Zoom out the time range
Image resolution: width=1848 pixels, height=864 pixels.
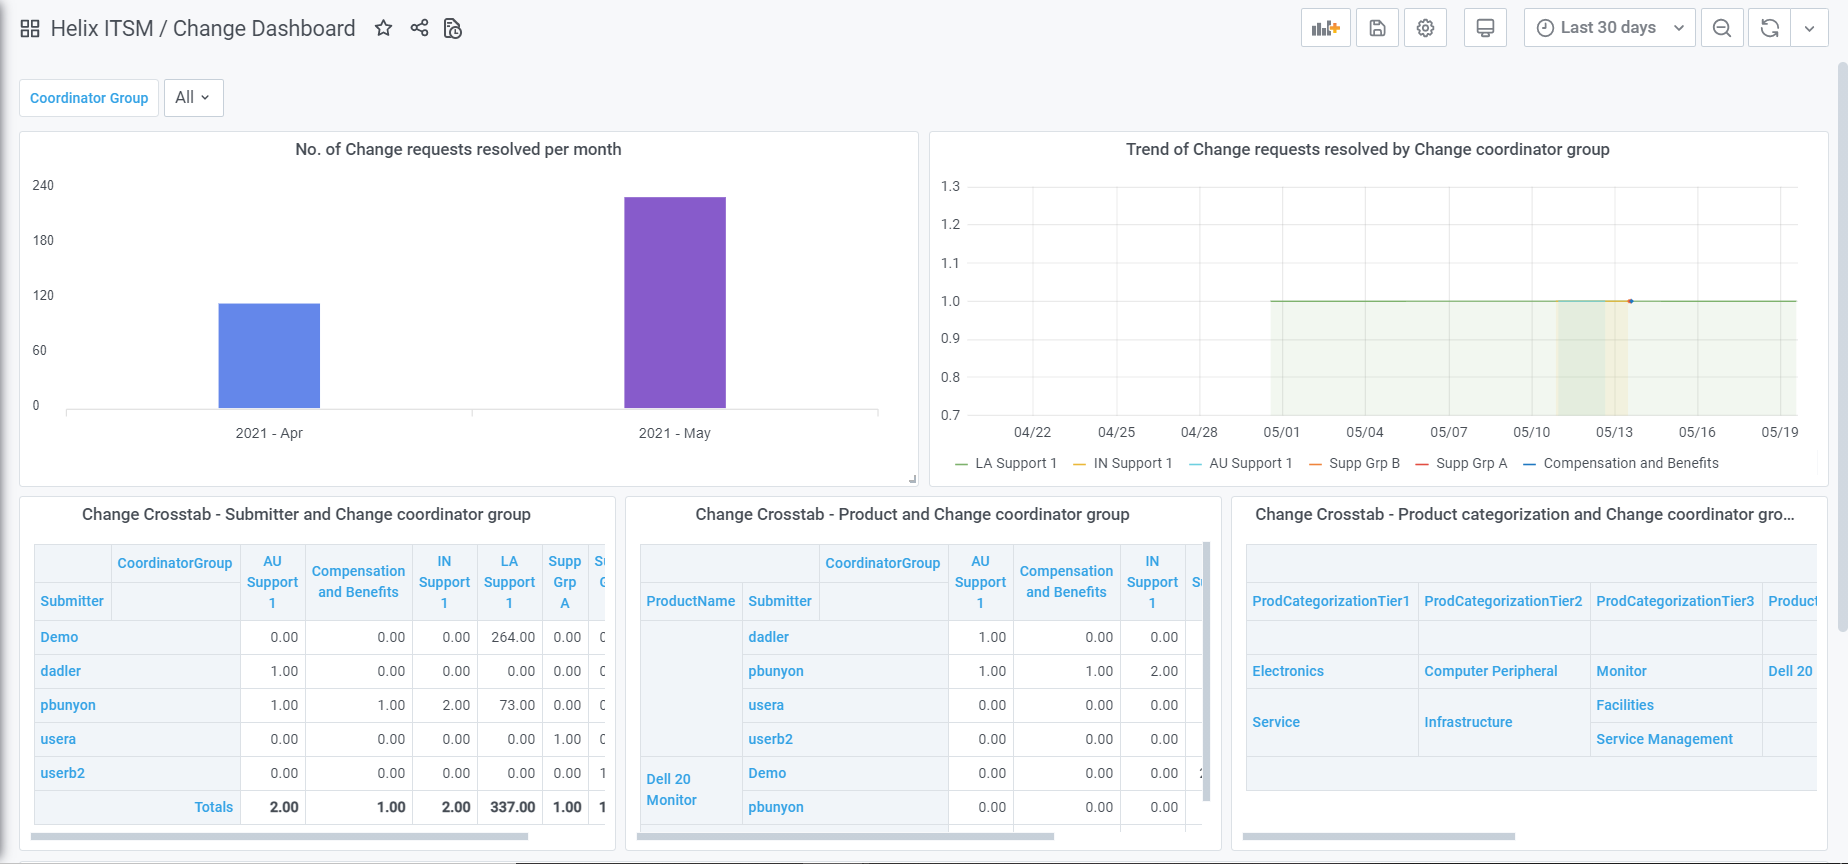coord(1721,28)
